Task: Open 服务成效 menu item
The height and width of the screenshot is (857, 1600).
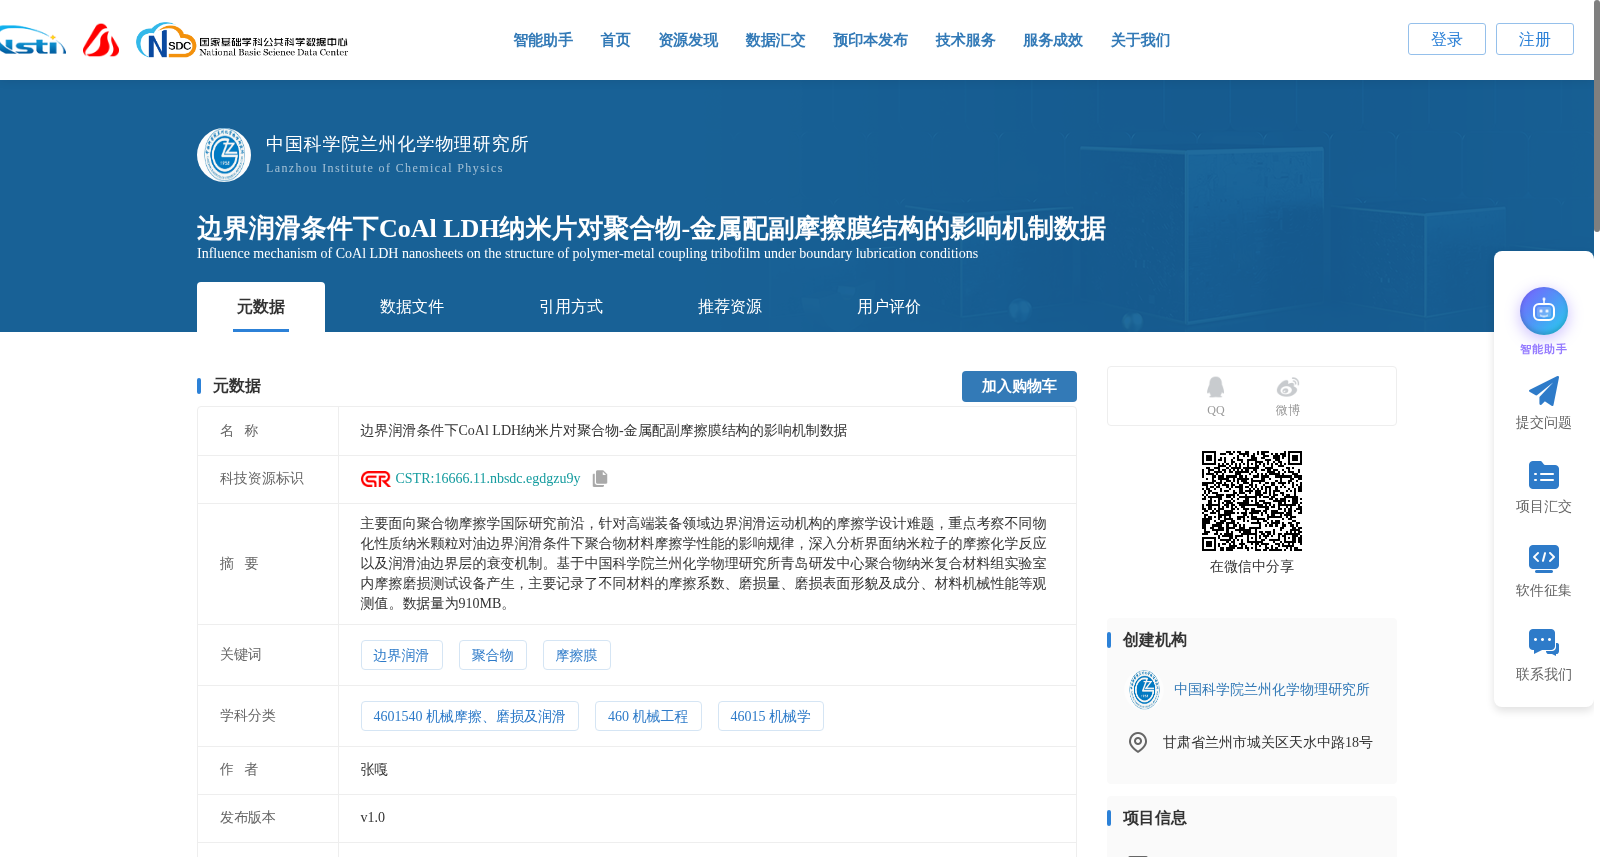Action: point(1053,40)
